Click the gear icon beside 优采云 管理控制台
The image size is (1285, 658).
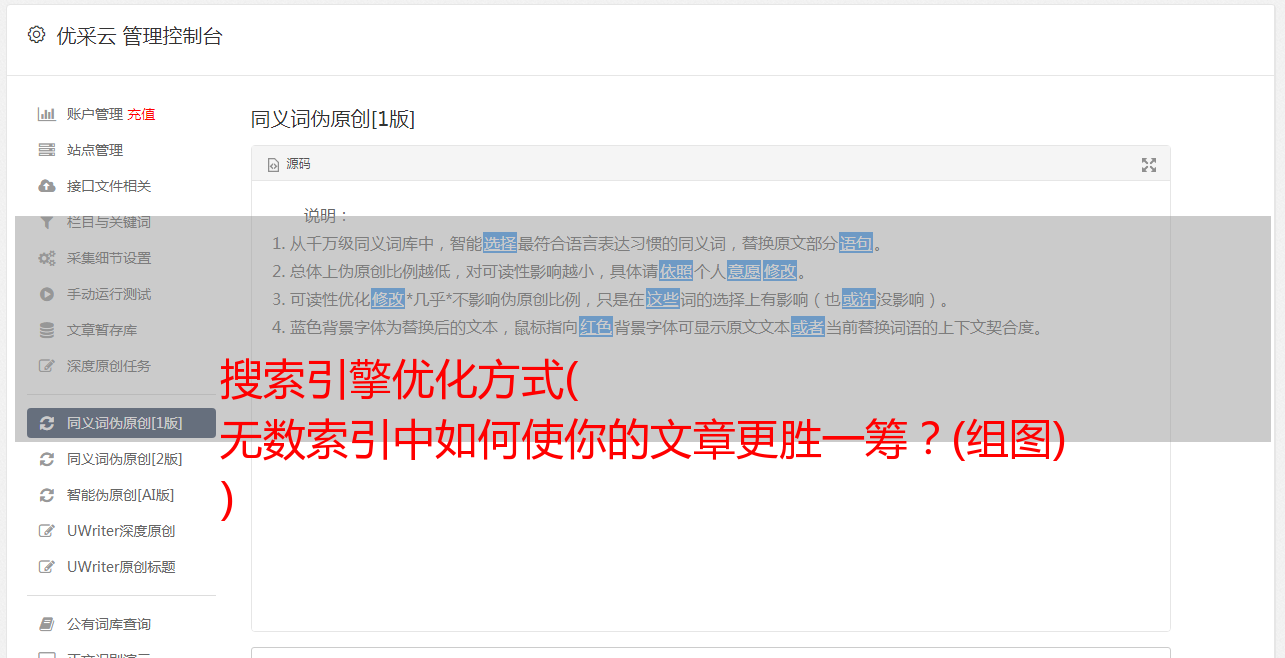click(x=36, y=35)
